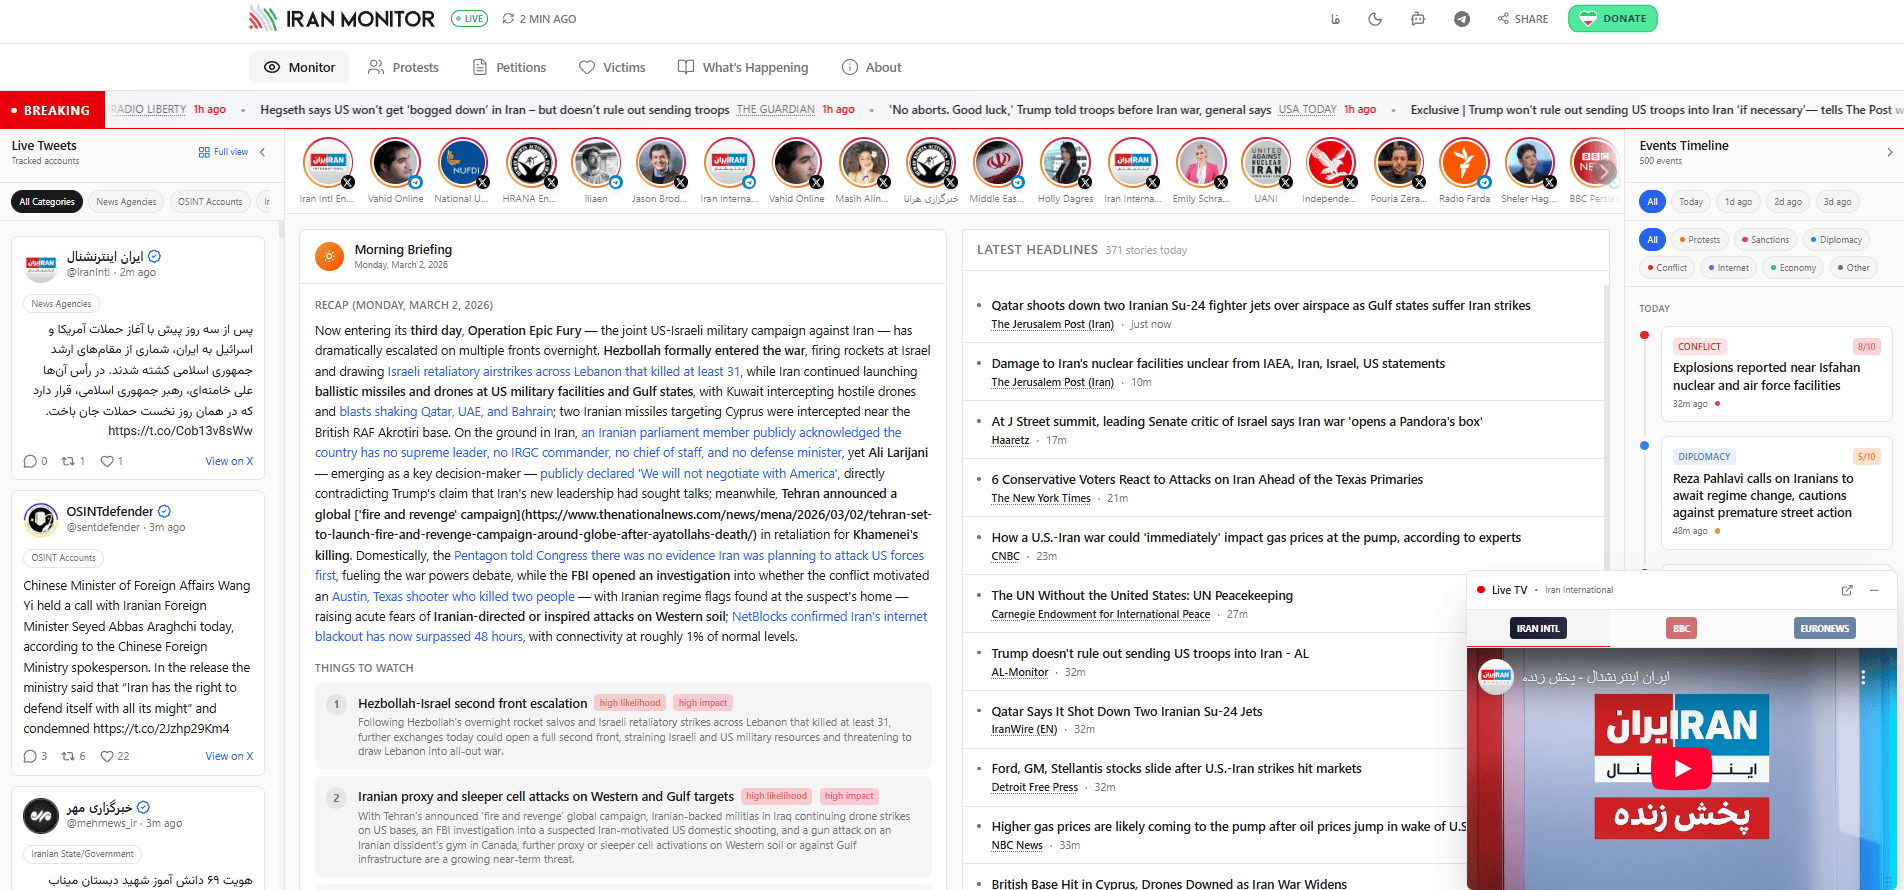
Task: Go to the Protests tab
Action: click(403, 67)
